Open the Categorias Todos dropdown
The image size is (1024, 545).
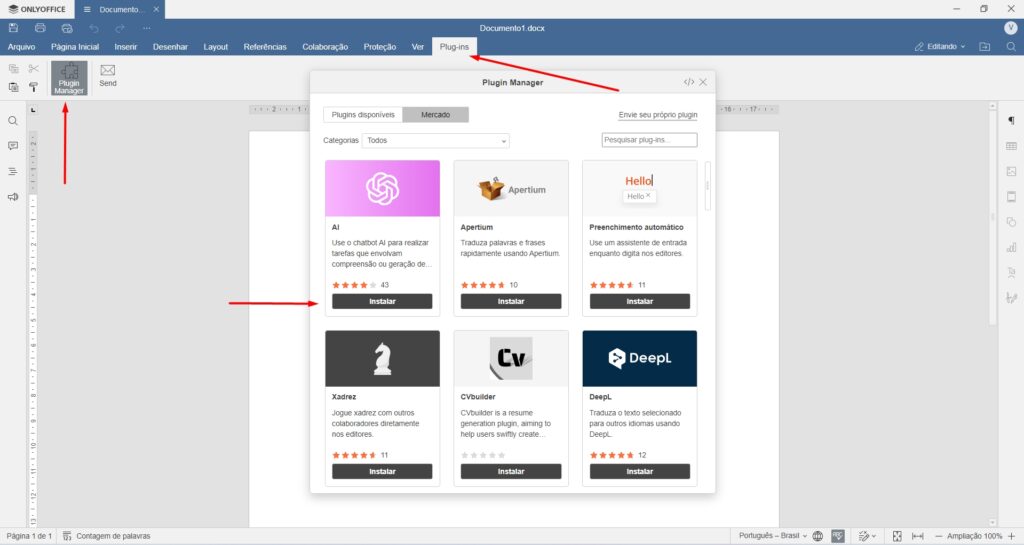click(x=436, y=140)
